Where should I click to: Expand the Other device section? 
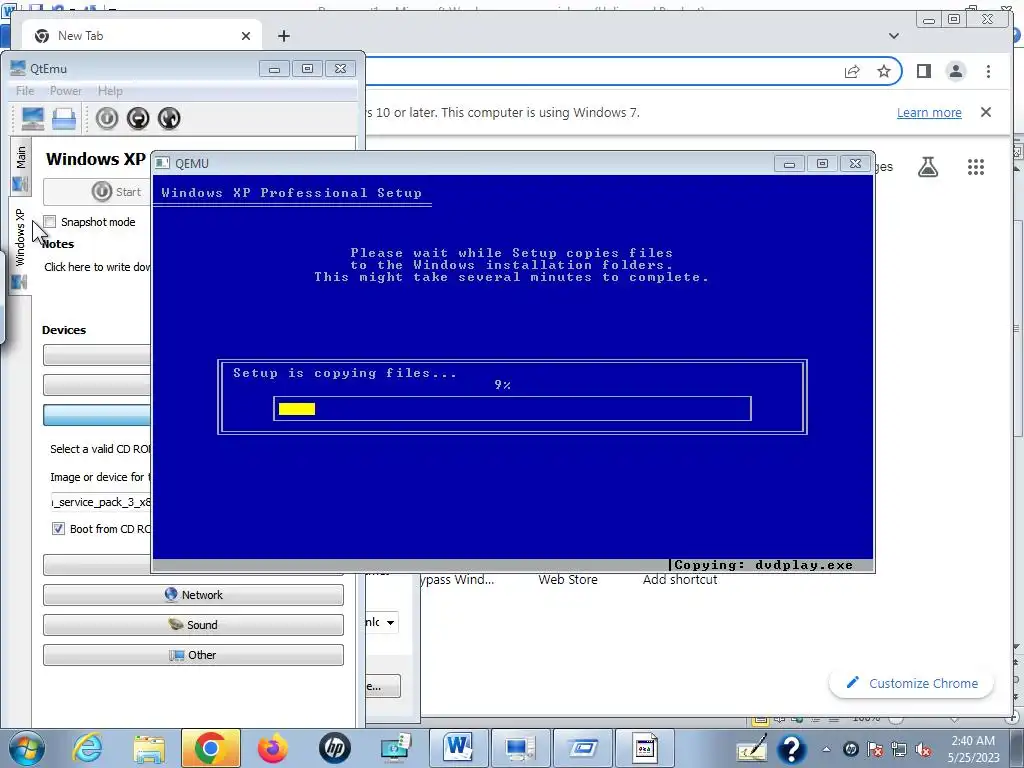[193, 655]
